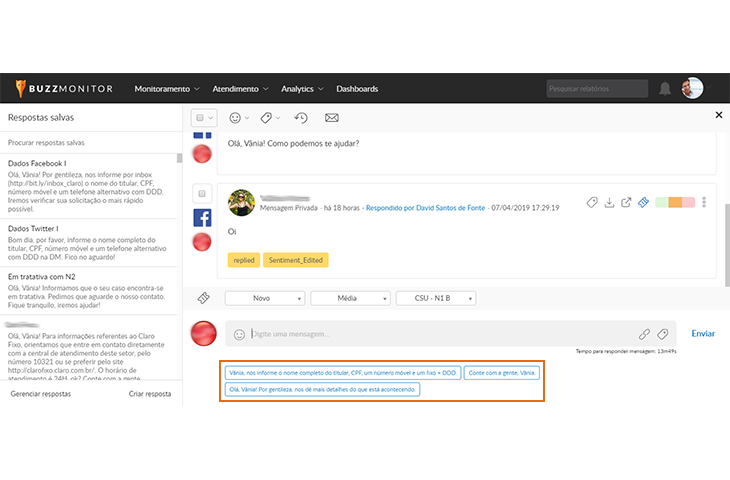Click the green sentiment color swatch
This screenshot has width=730, height=480.
pyautogui.click(x=662, y=202)
